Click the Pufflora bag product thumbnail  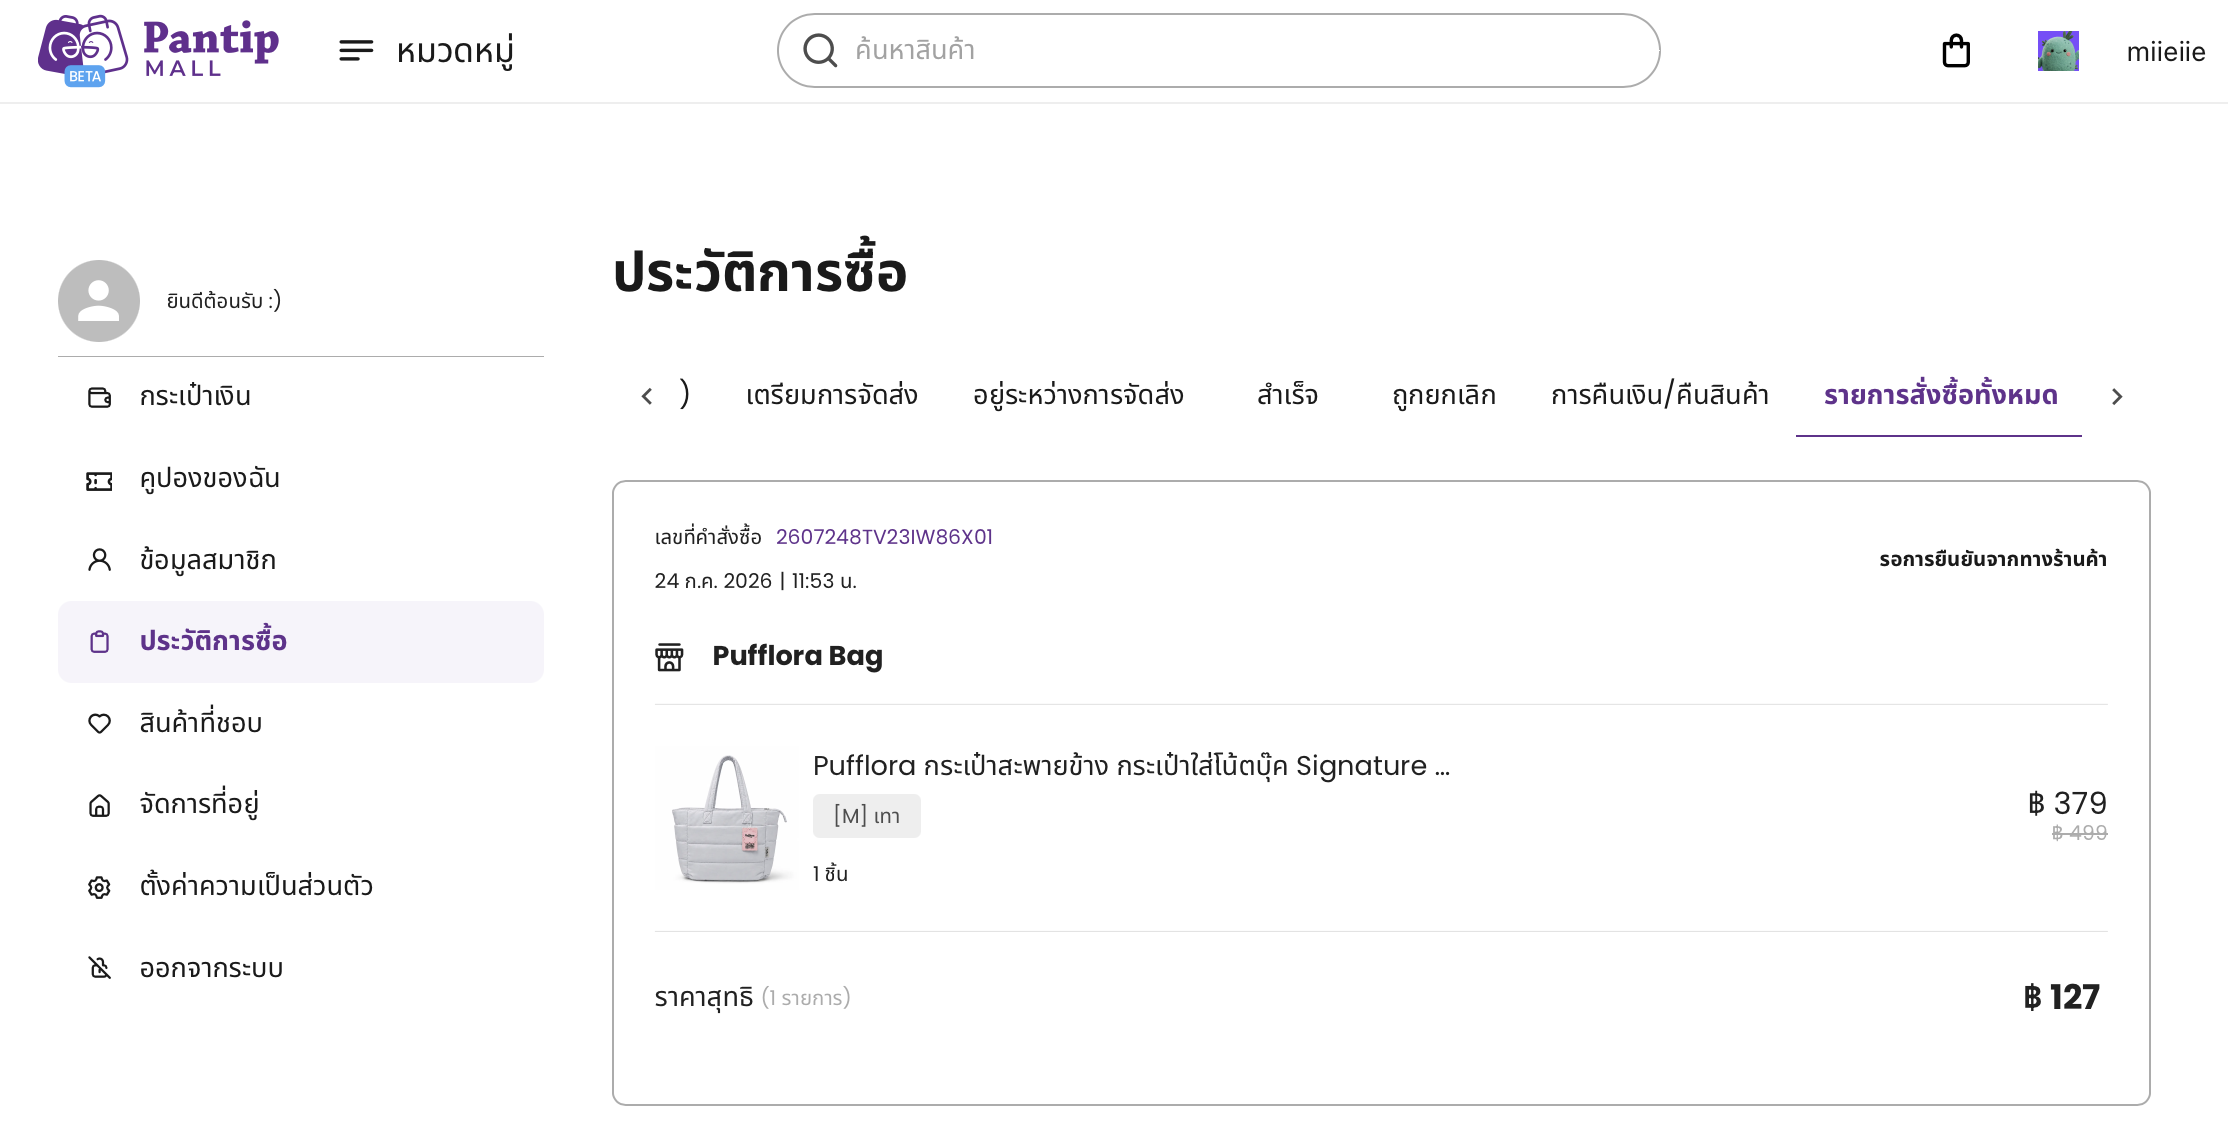pos(729,818)
